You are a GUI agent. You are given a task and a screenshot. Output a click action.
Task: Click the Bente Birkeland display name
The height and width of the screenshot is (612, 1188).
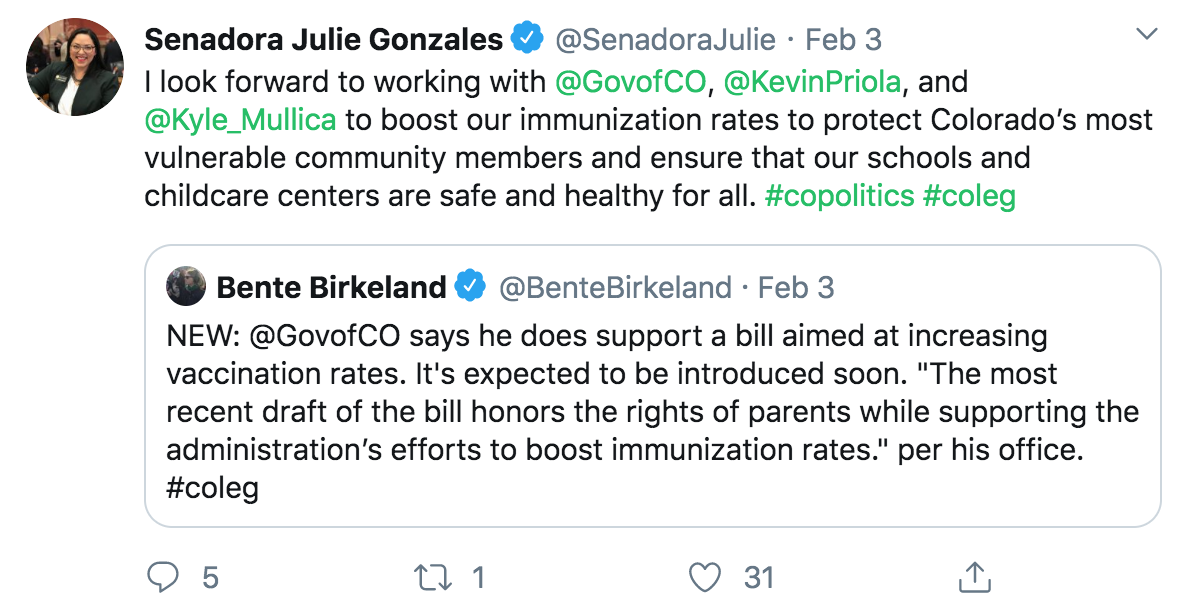click(331, 288)
